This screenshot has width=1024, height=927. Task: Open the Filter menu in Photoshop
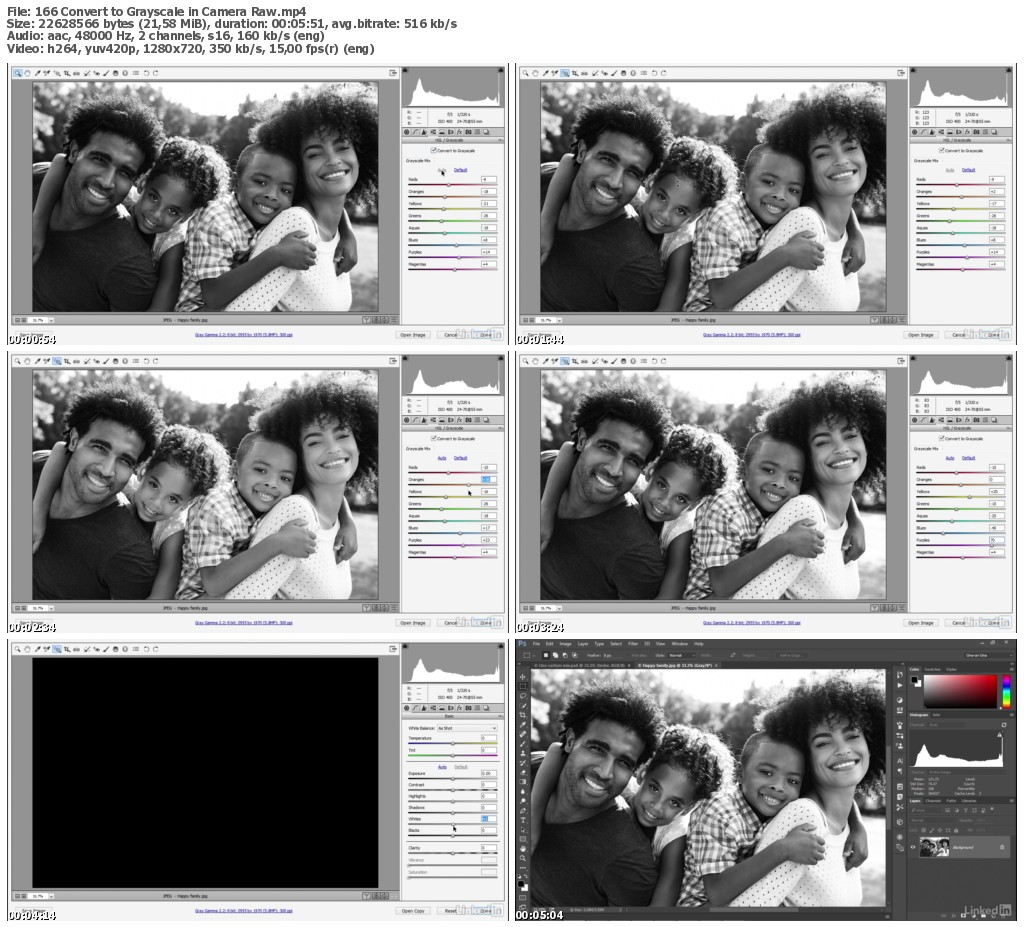click(x=633, y=644)
